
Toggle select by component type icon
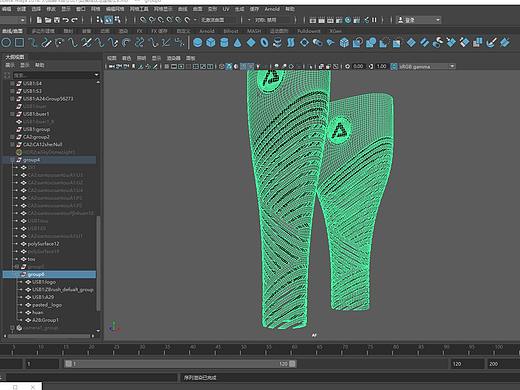point(117,20)
